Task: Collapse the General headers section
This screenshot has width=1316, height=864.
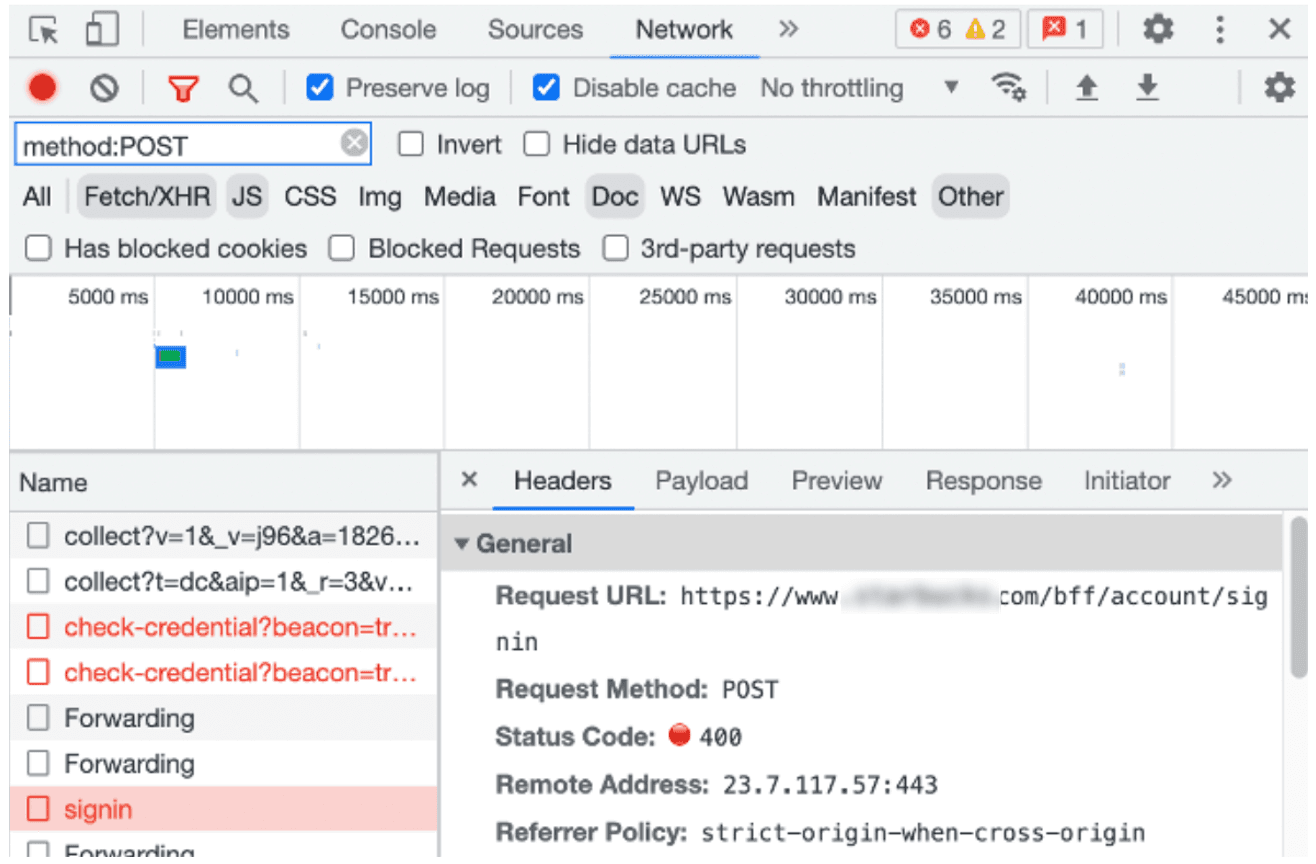Action: coord(463,543)
